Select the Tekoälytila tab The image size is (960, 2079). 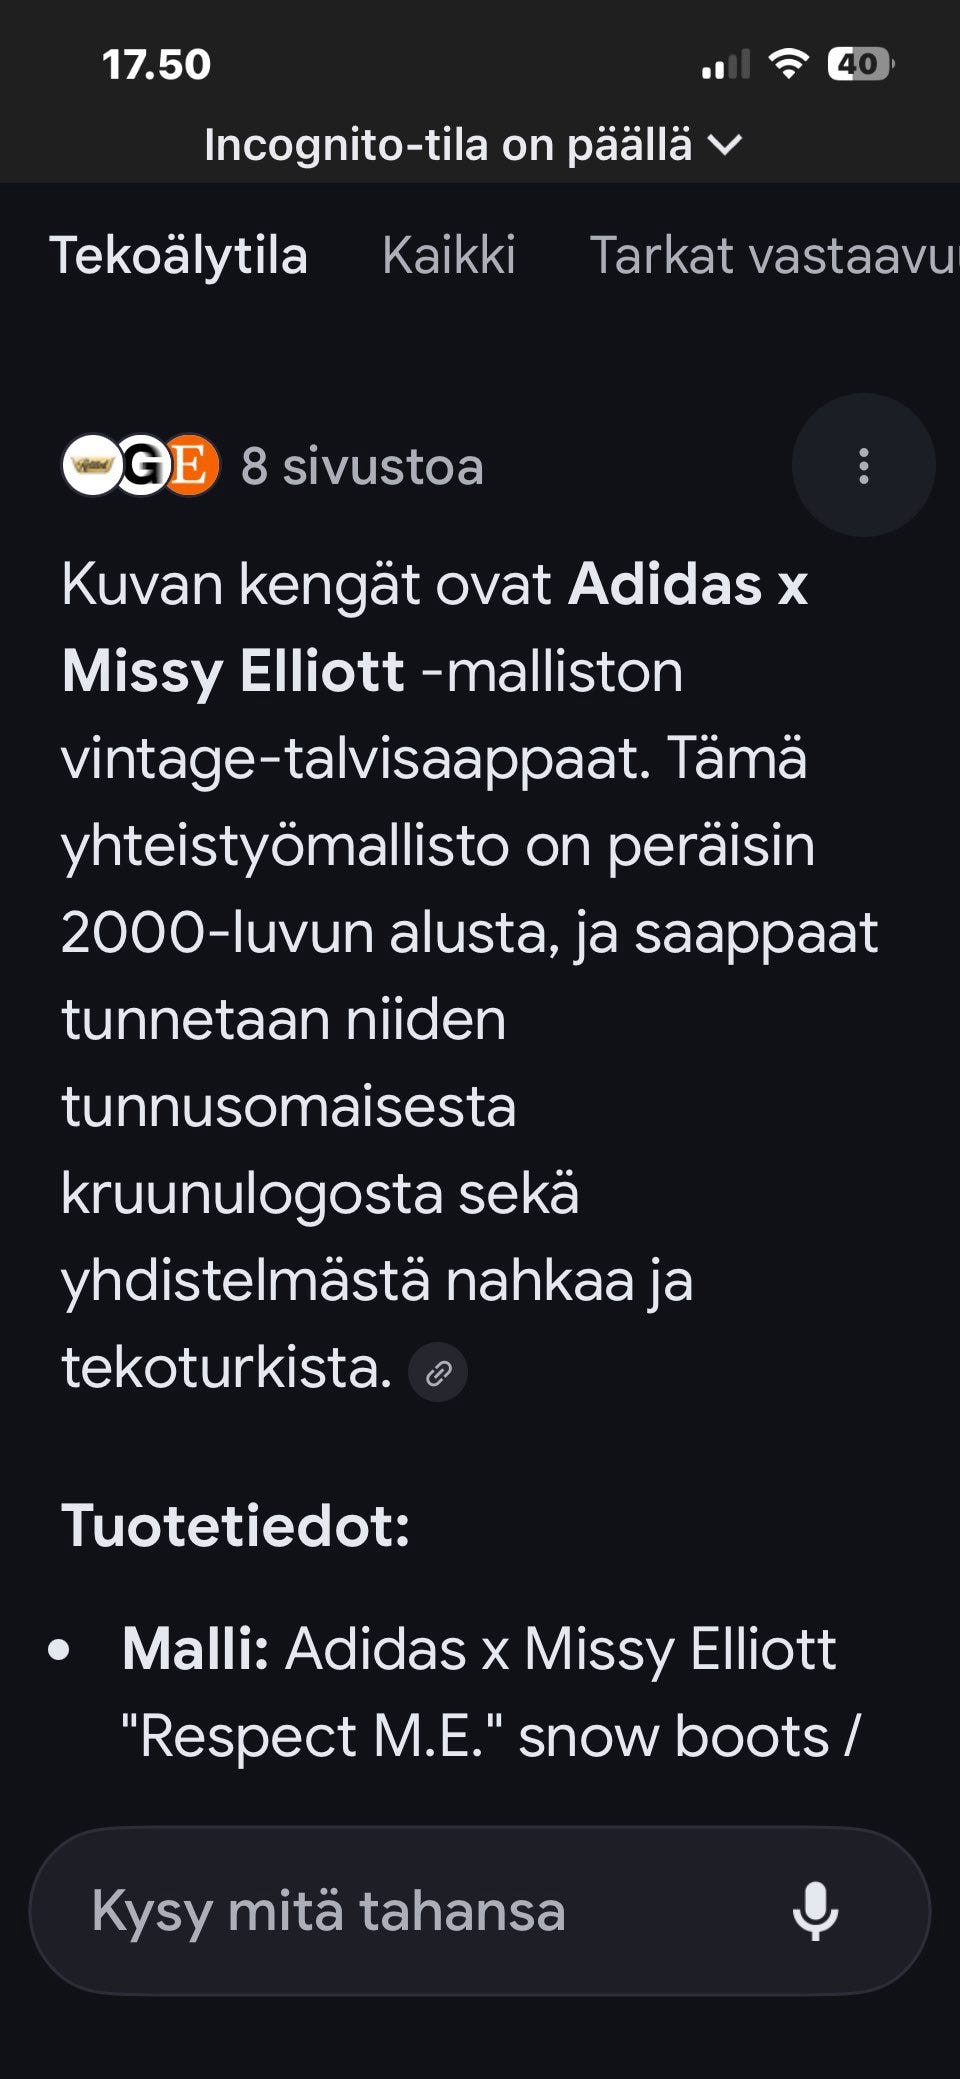point(181,257)
